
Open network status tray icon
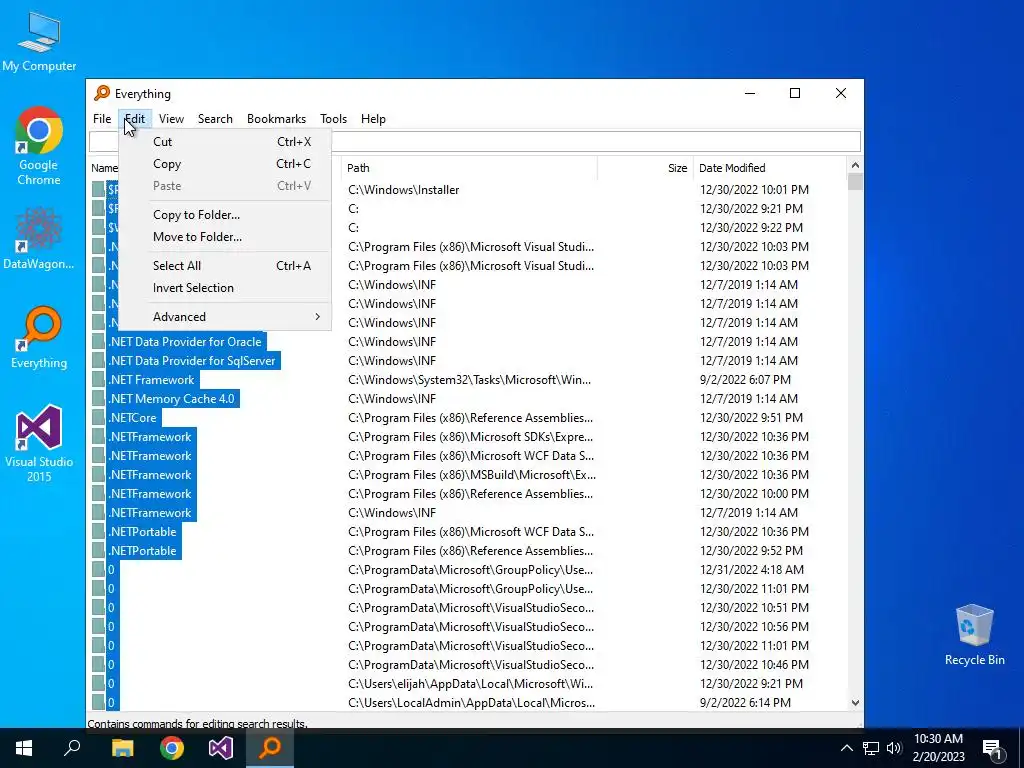871,748
